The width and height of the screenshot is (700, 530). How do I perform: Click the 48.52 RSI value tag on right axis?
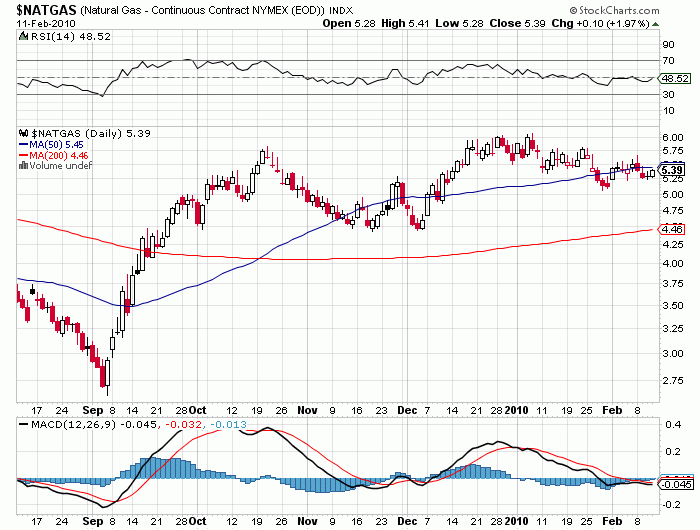676,78
